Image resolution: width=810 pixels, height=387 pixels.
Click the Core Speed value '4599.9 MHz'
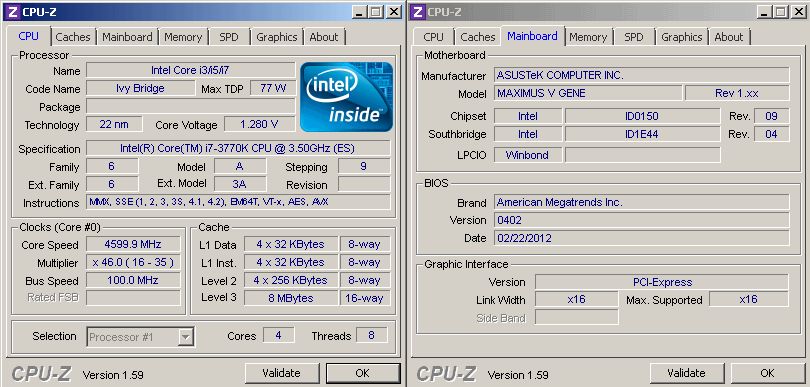pyautogui.click(x=133, y=244)
